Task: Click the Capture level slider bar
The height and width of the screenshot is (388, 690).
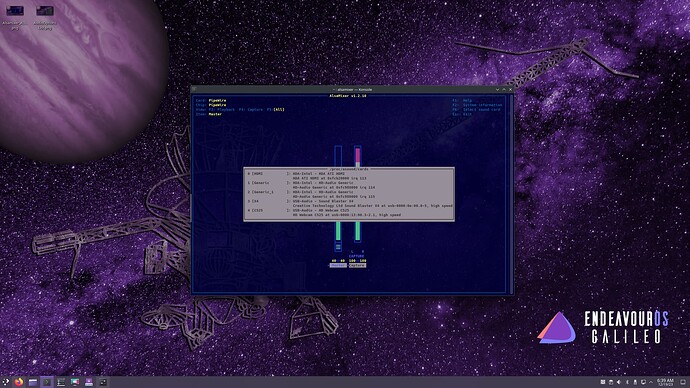Action: pyautogui.click(x=357, y=194)
